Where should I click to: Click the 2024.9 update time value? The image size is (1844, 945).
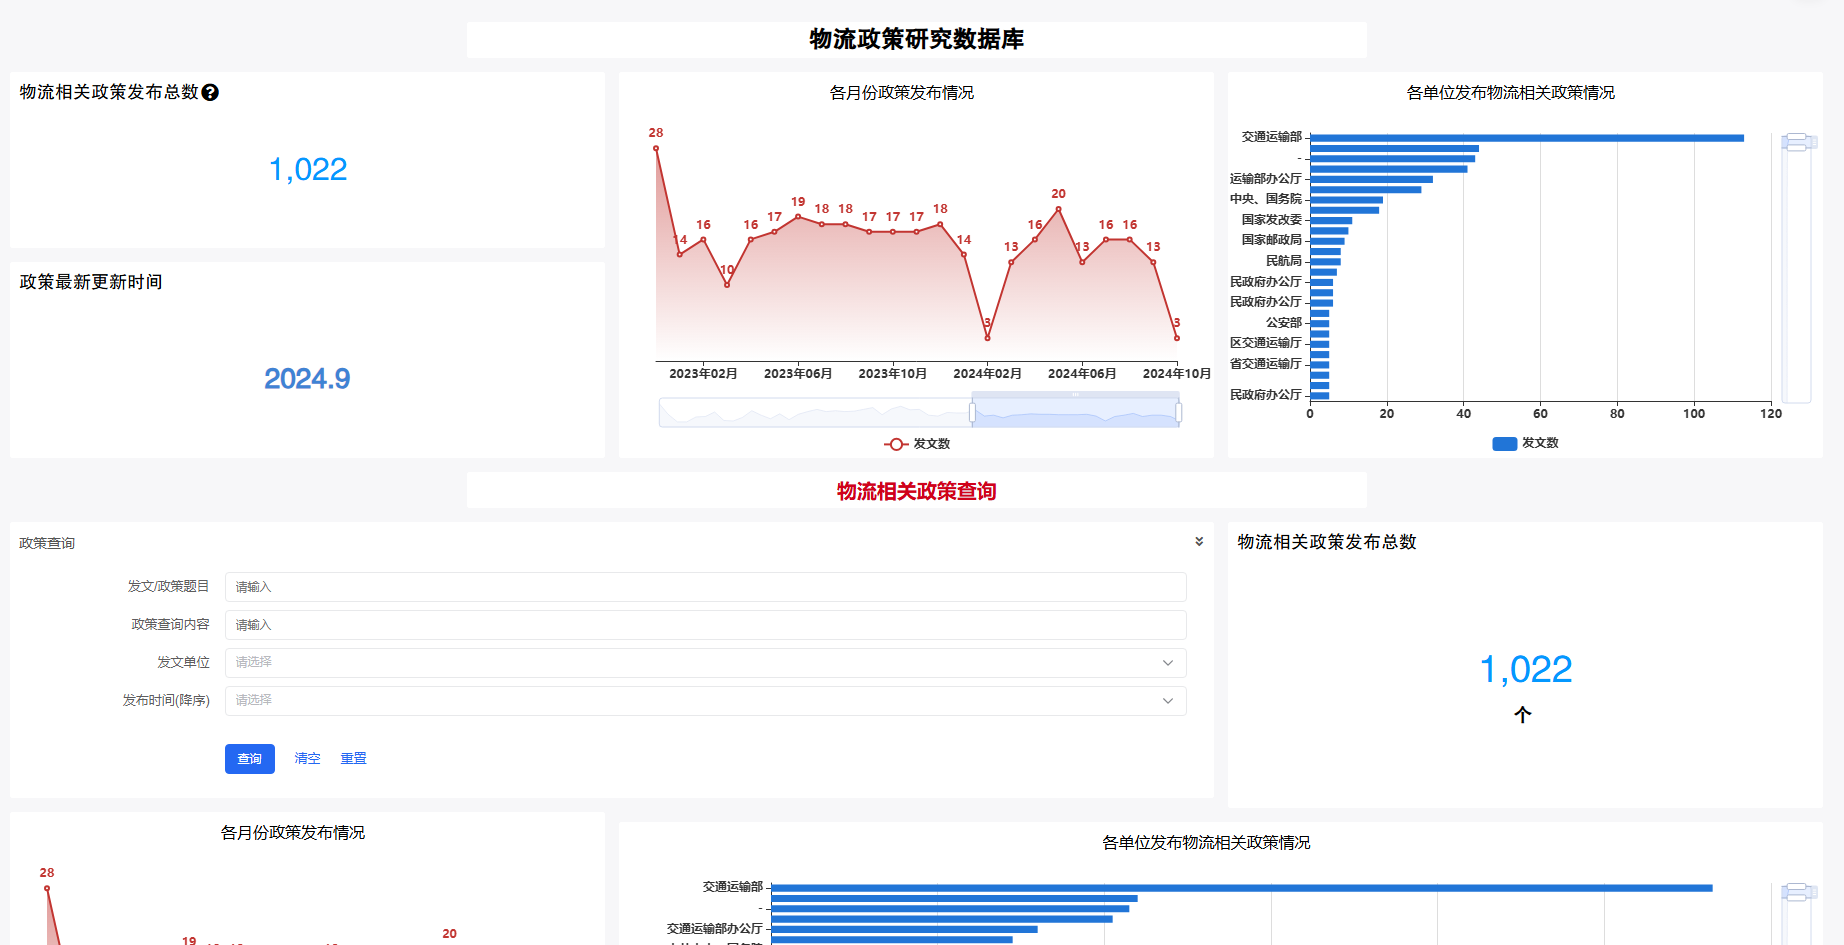click(x=307, y=379)
